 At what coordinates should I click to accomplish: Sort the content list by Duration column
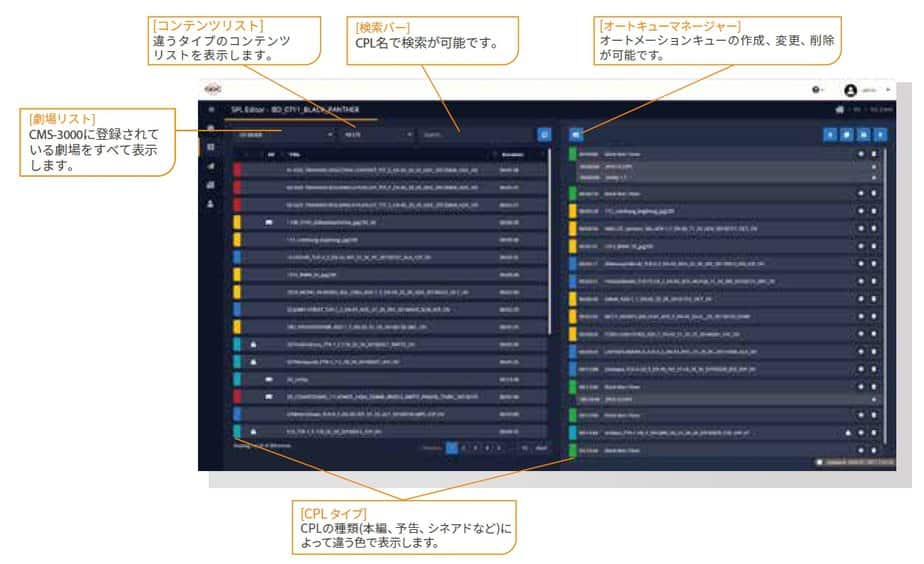[512, 155]
